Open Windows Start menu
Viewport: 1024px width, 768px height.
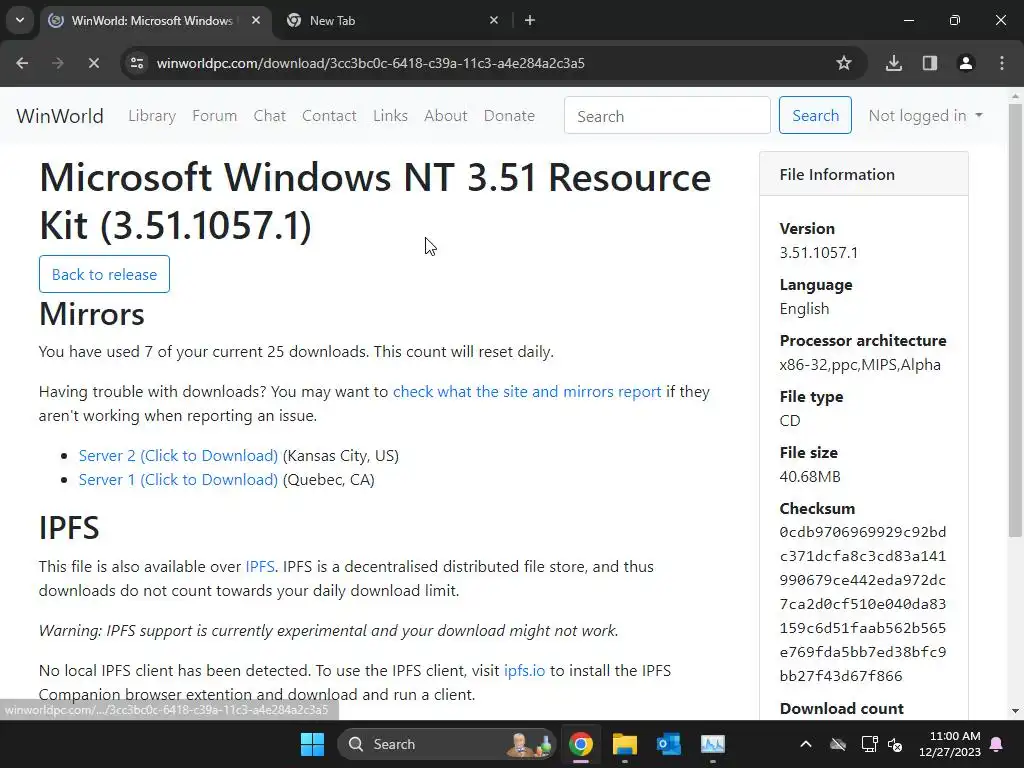click(x=312, y=744)
